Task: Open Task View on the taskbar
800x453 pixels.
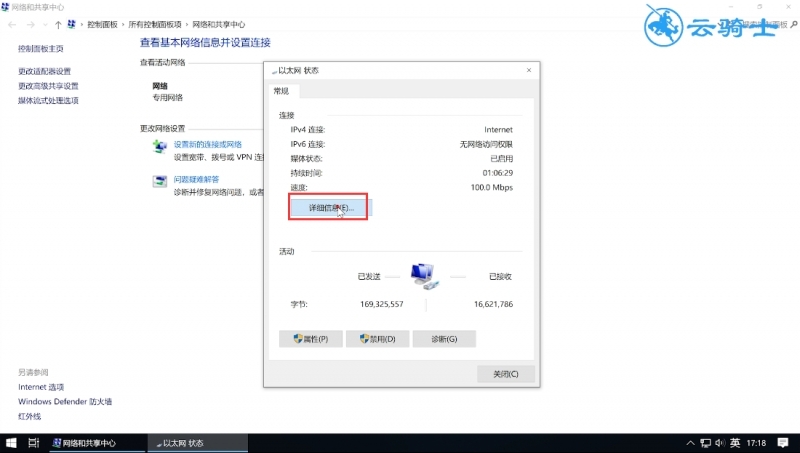Action: click(34, 443)
